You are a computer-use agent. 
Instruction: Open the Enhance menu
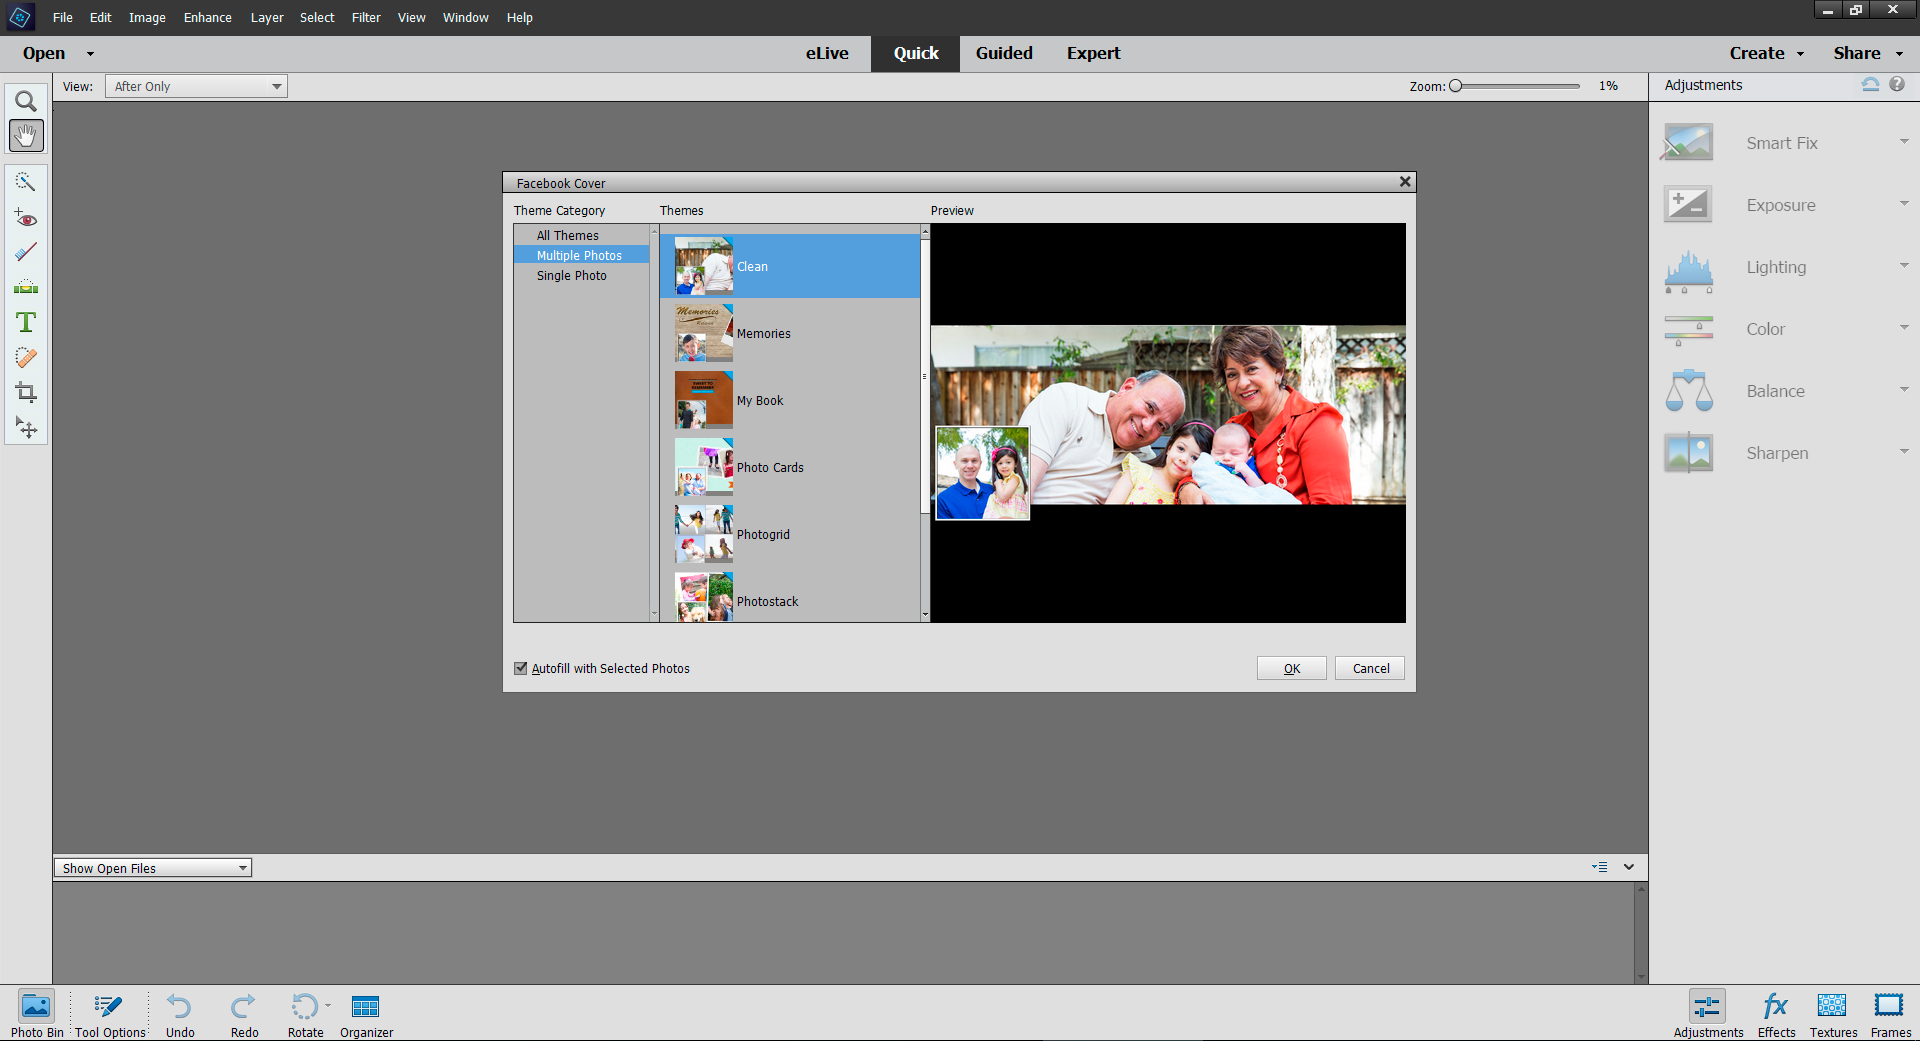click(207, 18)
